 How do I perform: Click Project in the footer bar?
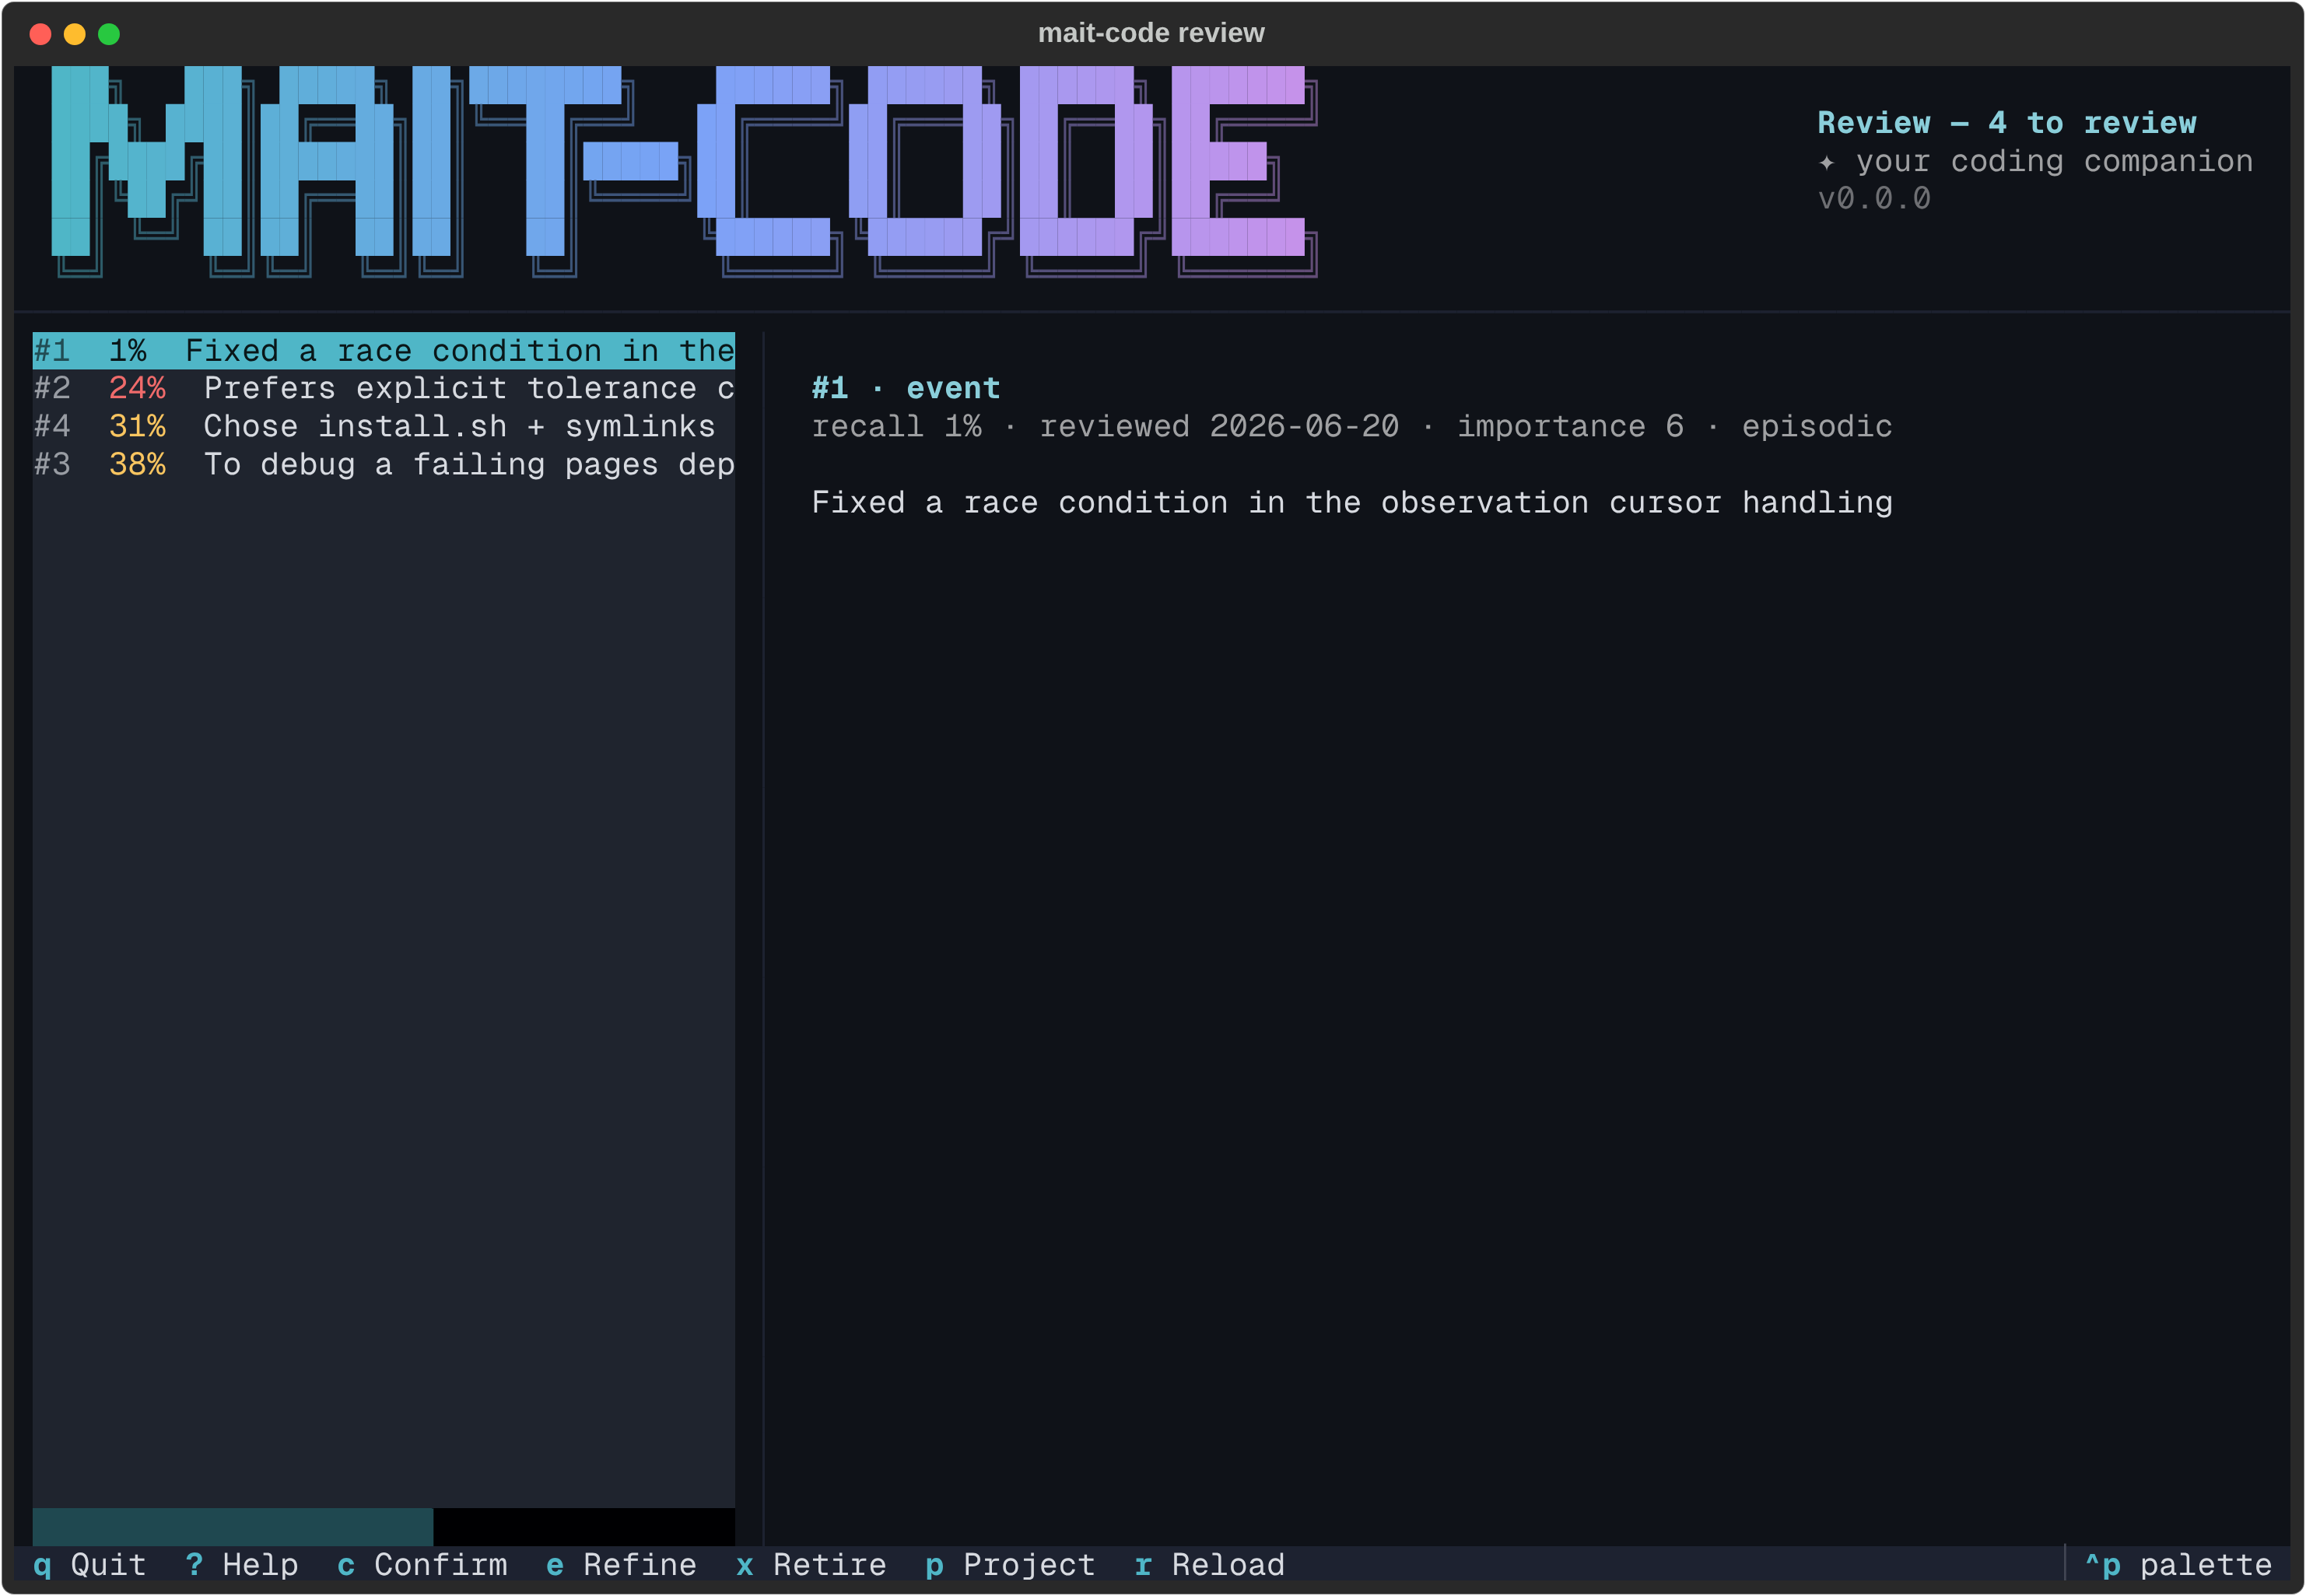click(1010, 1565)
